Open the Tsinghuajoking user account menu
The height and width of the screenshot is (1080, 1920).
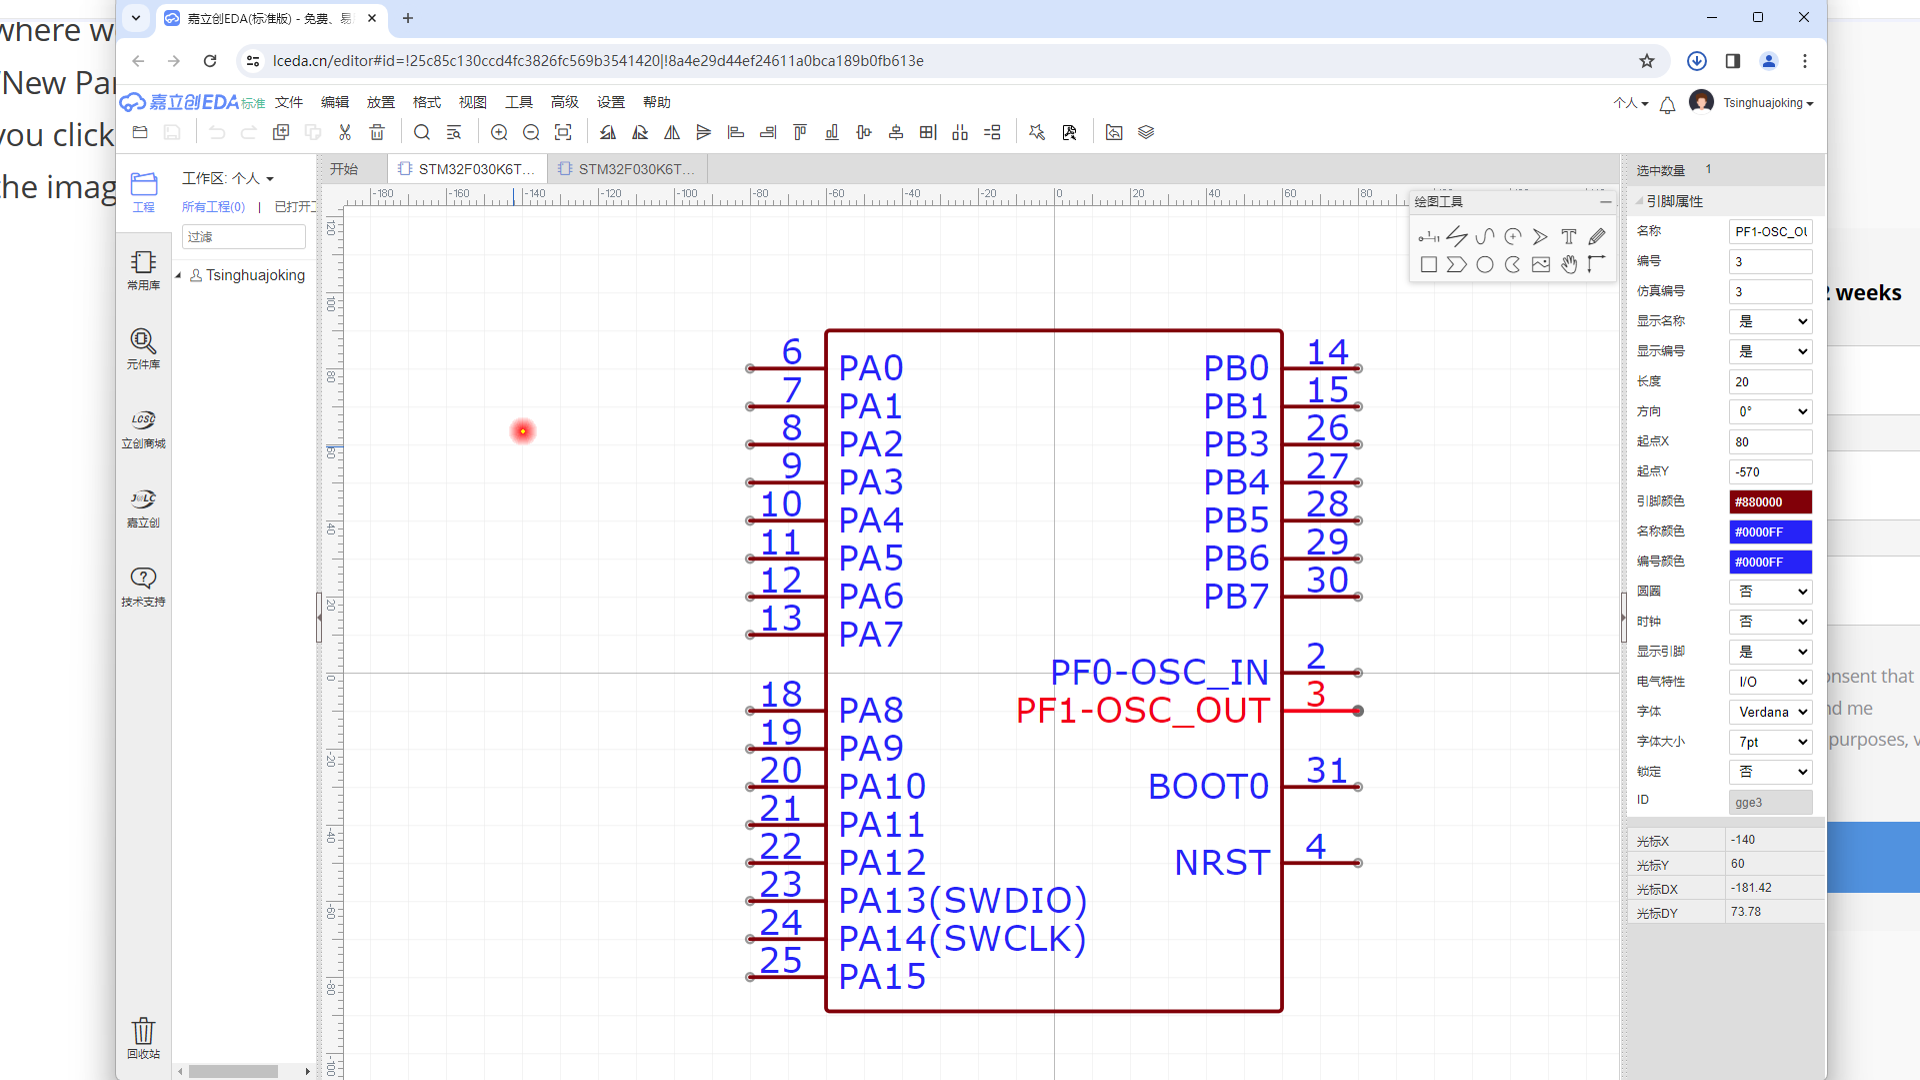tap(1766, 103)
